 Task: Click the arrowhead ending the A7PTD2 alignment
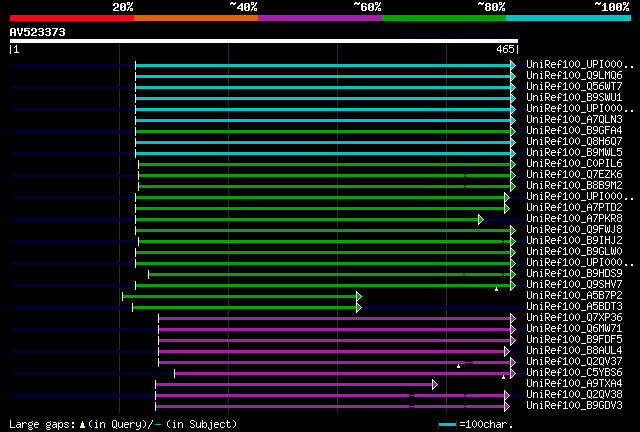tap(507, 209)
